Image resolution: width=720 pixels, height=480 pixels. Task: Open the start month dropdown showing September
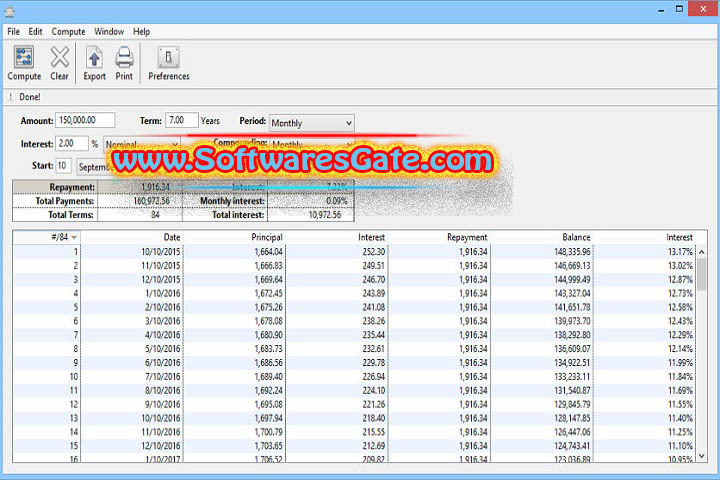point(95,167)
